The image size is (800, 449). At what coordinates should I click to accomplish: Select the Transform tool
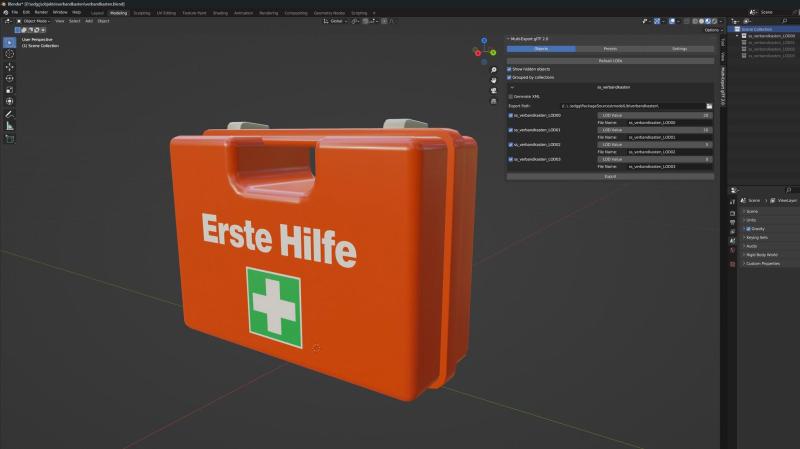[10, 102]
